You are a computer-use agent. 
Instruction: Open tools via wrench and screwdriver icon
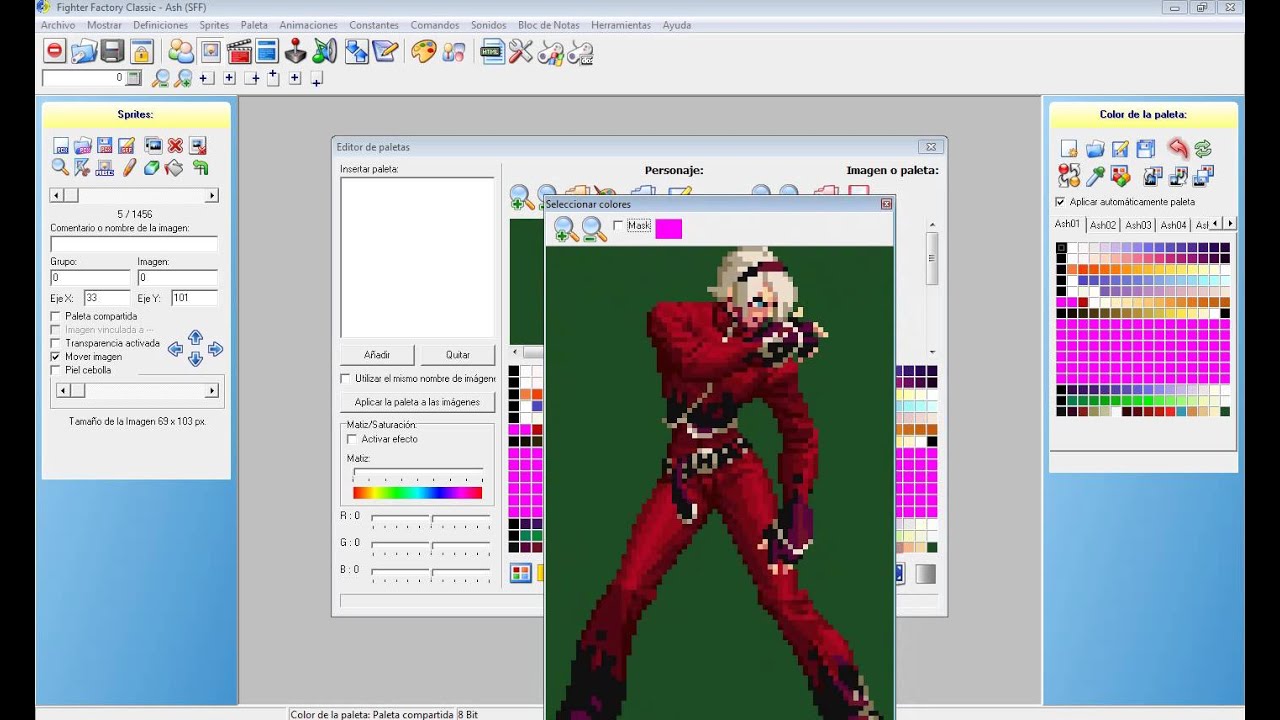521,51
